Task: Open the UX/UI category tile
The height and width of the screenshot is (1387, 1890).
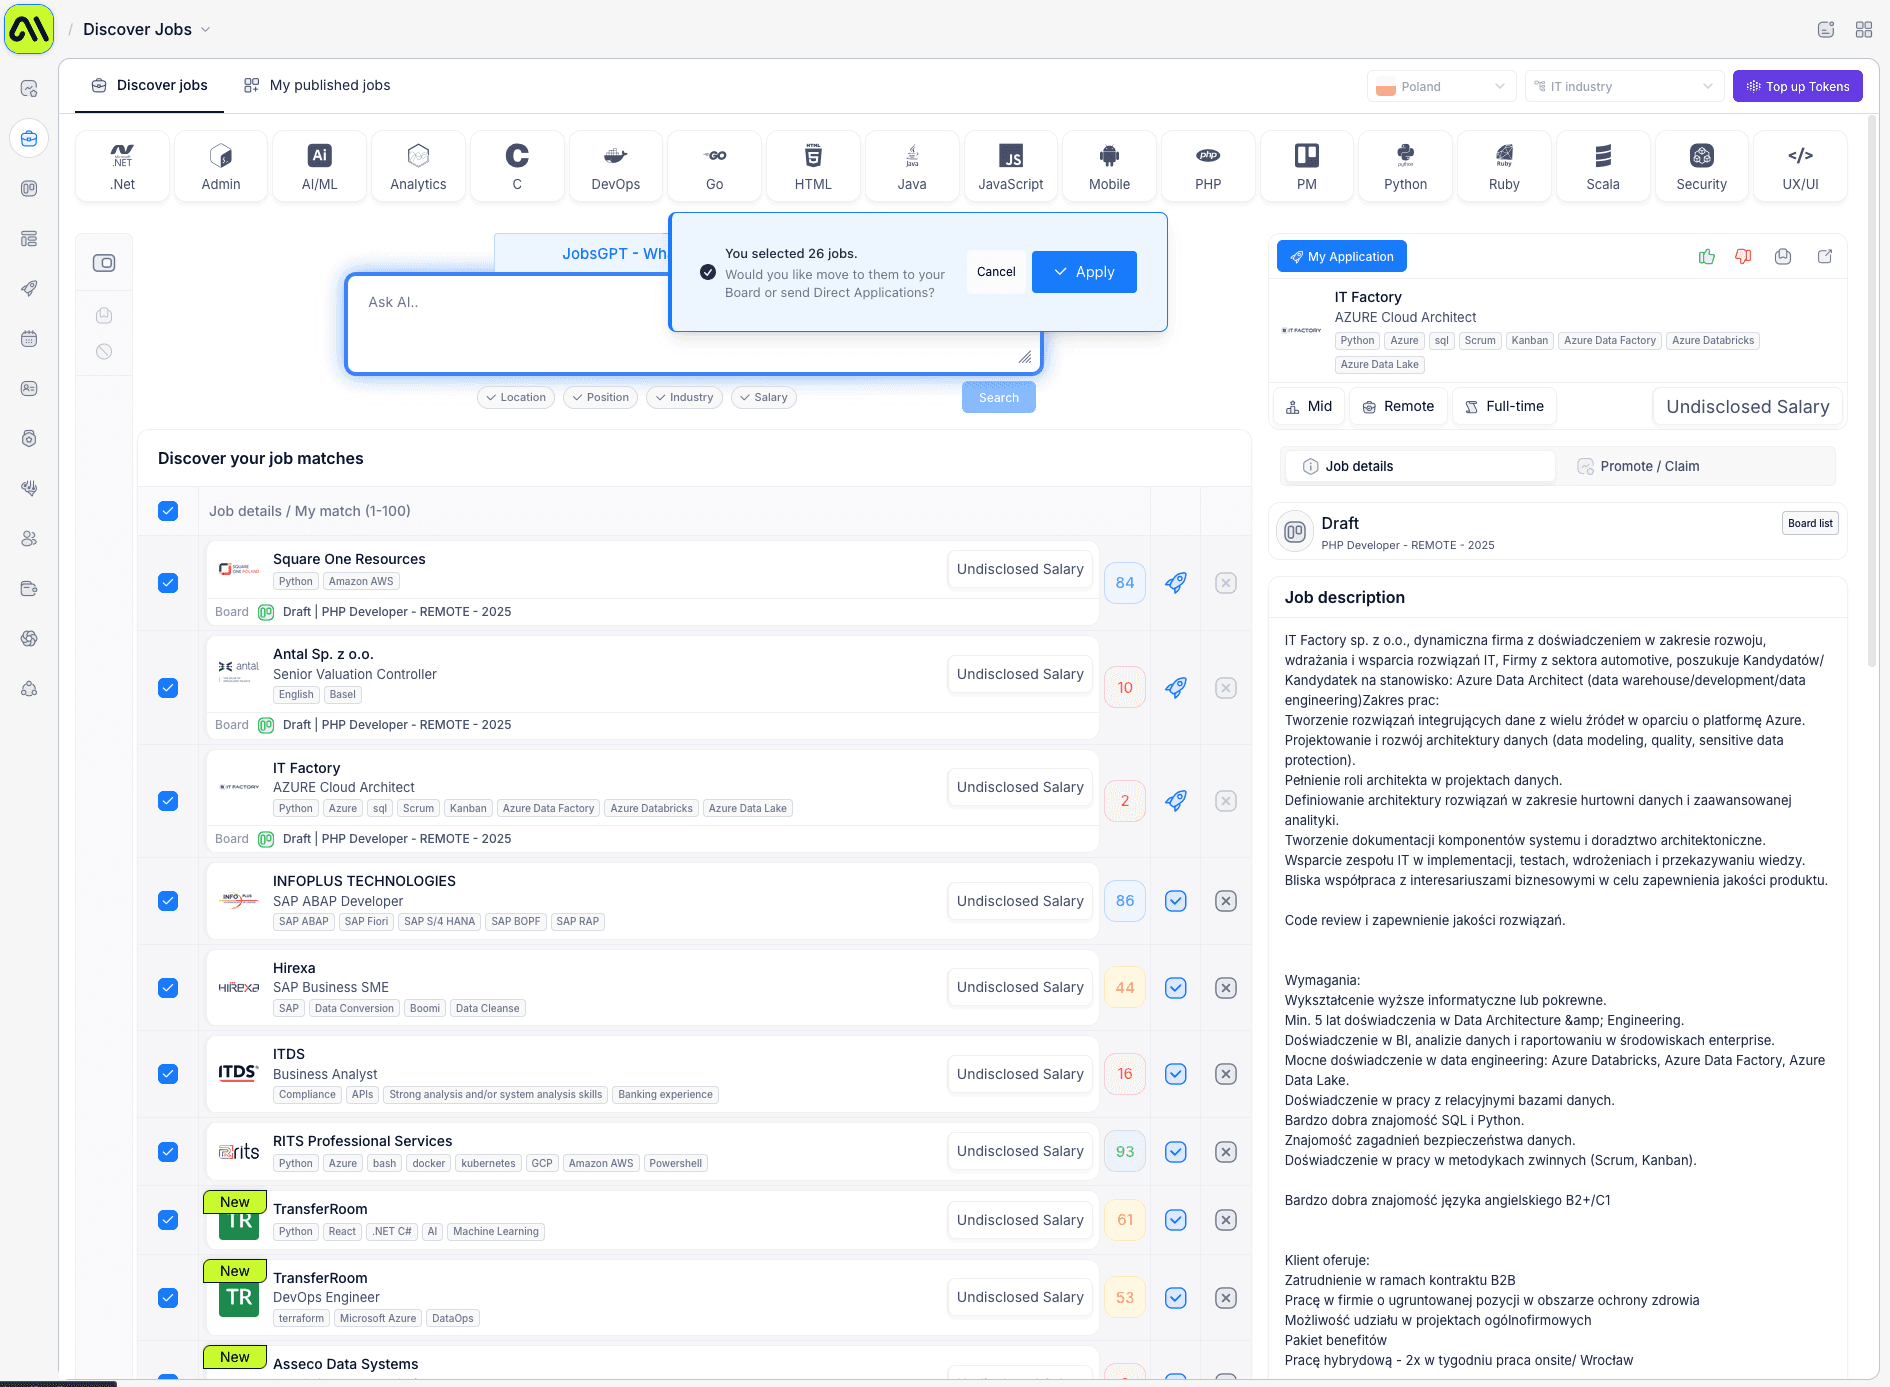Action: (x=1800, y=167)
